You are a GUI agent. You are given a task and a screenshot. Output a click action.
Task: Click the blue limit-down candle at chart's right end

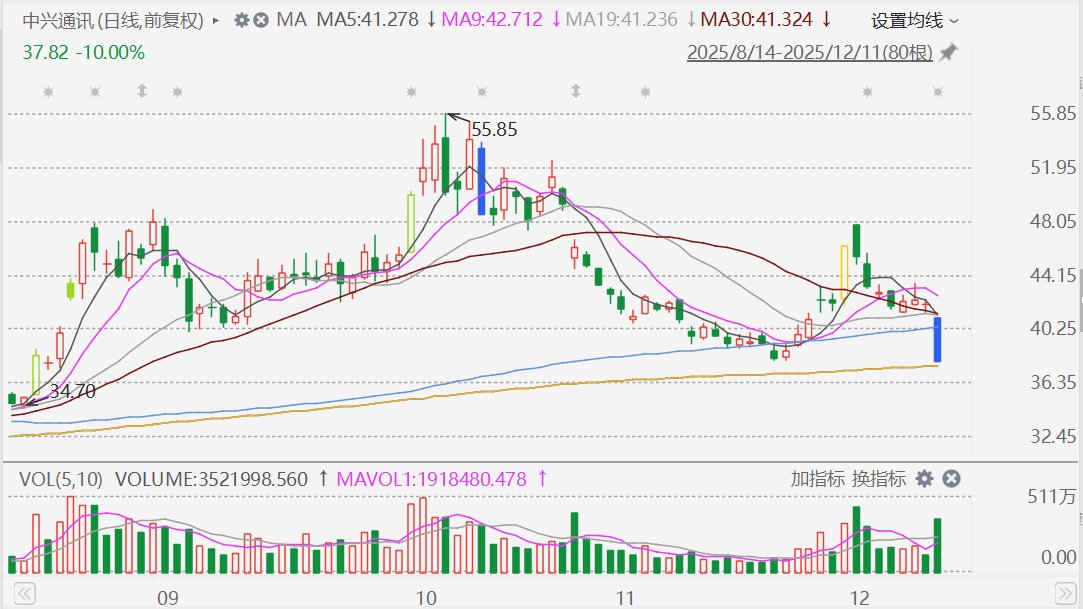938,340
